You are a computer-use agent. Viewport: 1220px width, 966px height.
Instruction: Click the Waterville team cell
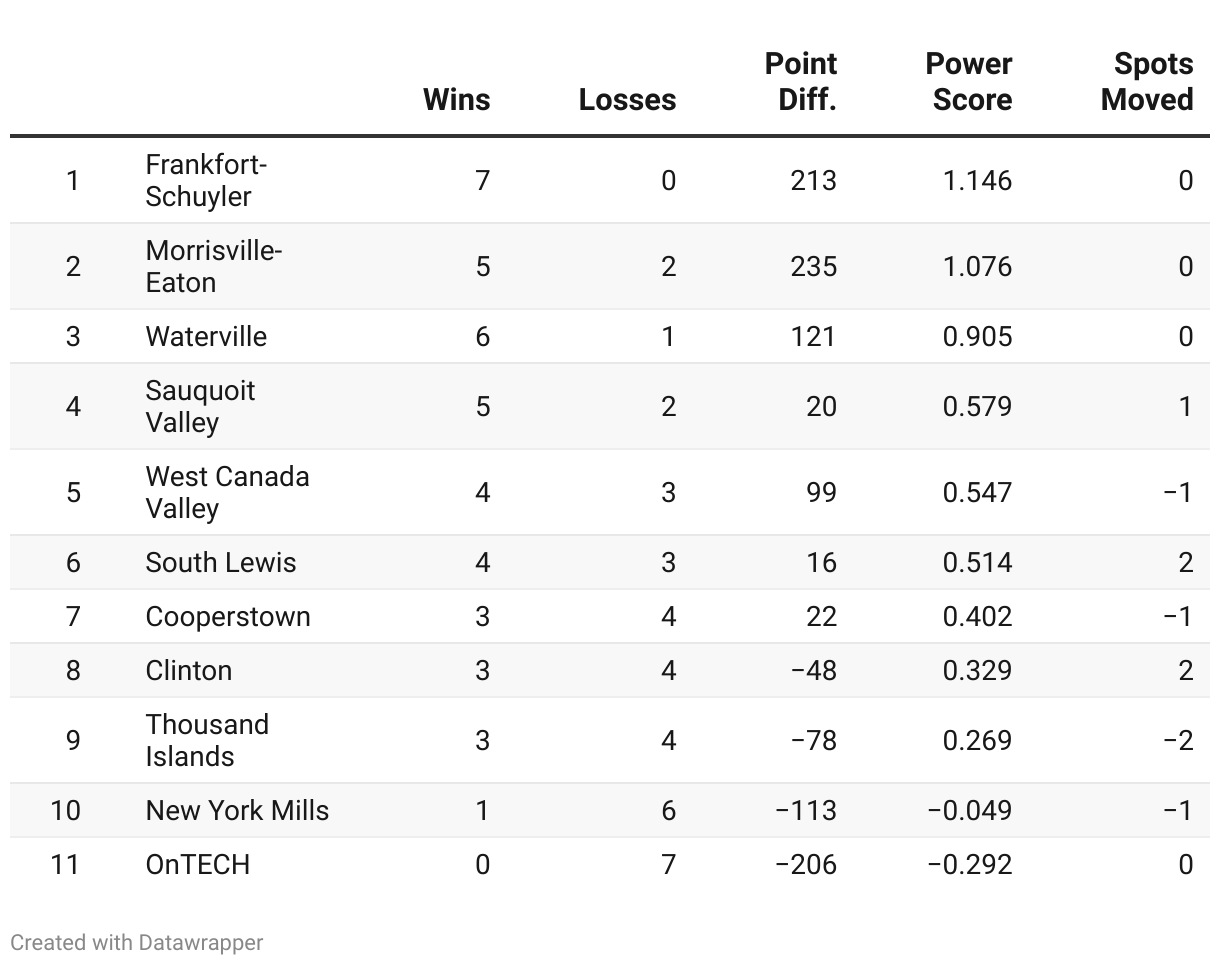206,336
